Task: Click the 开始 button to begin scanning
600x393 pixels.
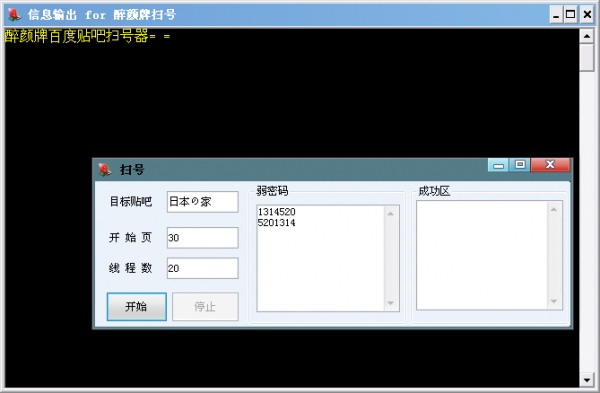Action: tap(137, 307)
